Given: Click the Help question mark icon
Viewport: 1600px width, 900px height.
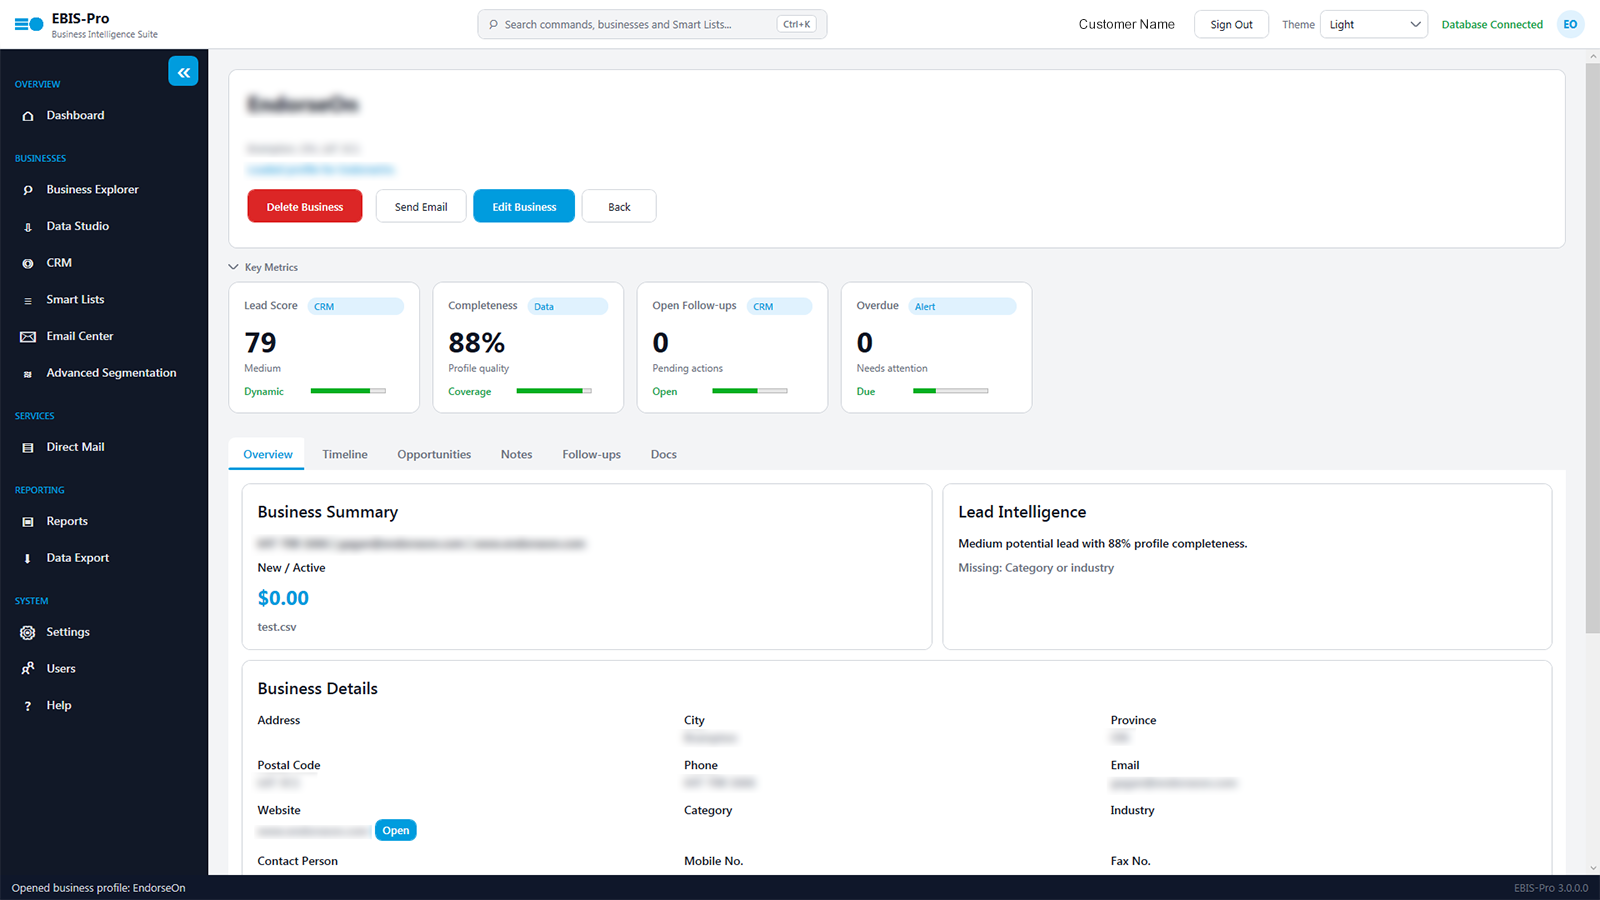Looking at the screenshot, I should pos(28,706).
